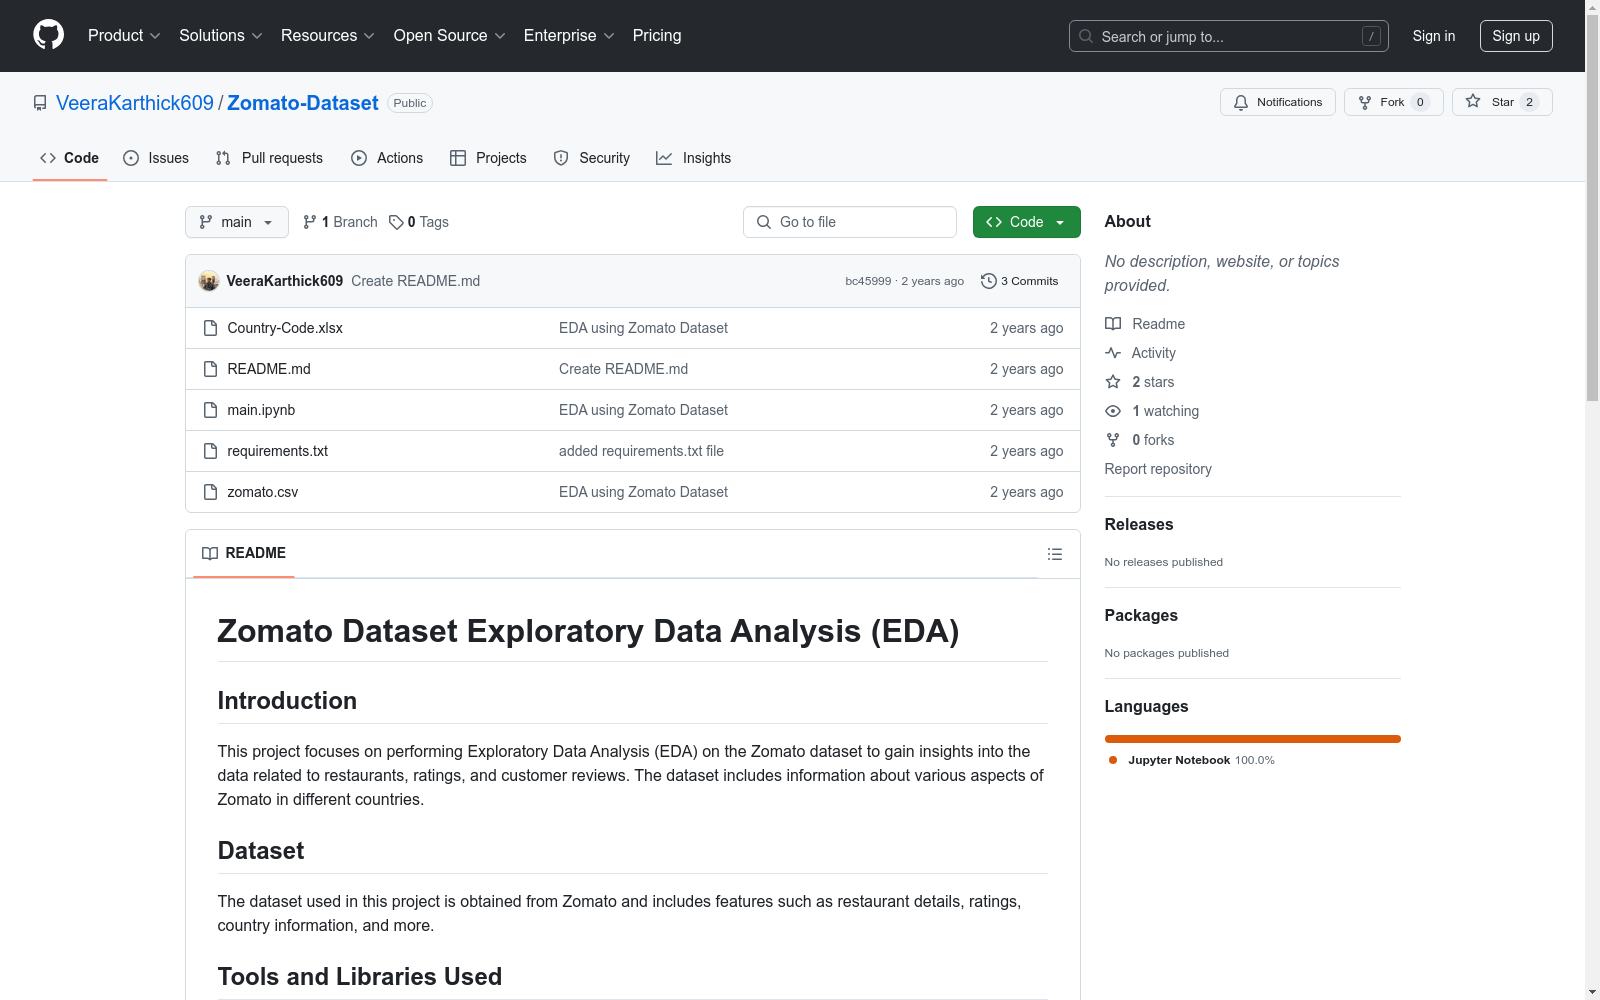Click the file icon beside main.ipynb
1600x1000 pixels.
210,410
